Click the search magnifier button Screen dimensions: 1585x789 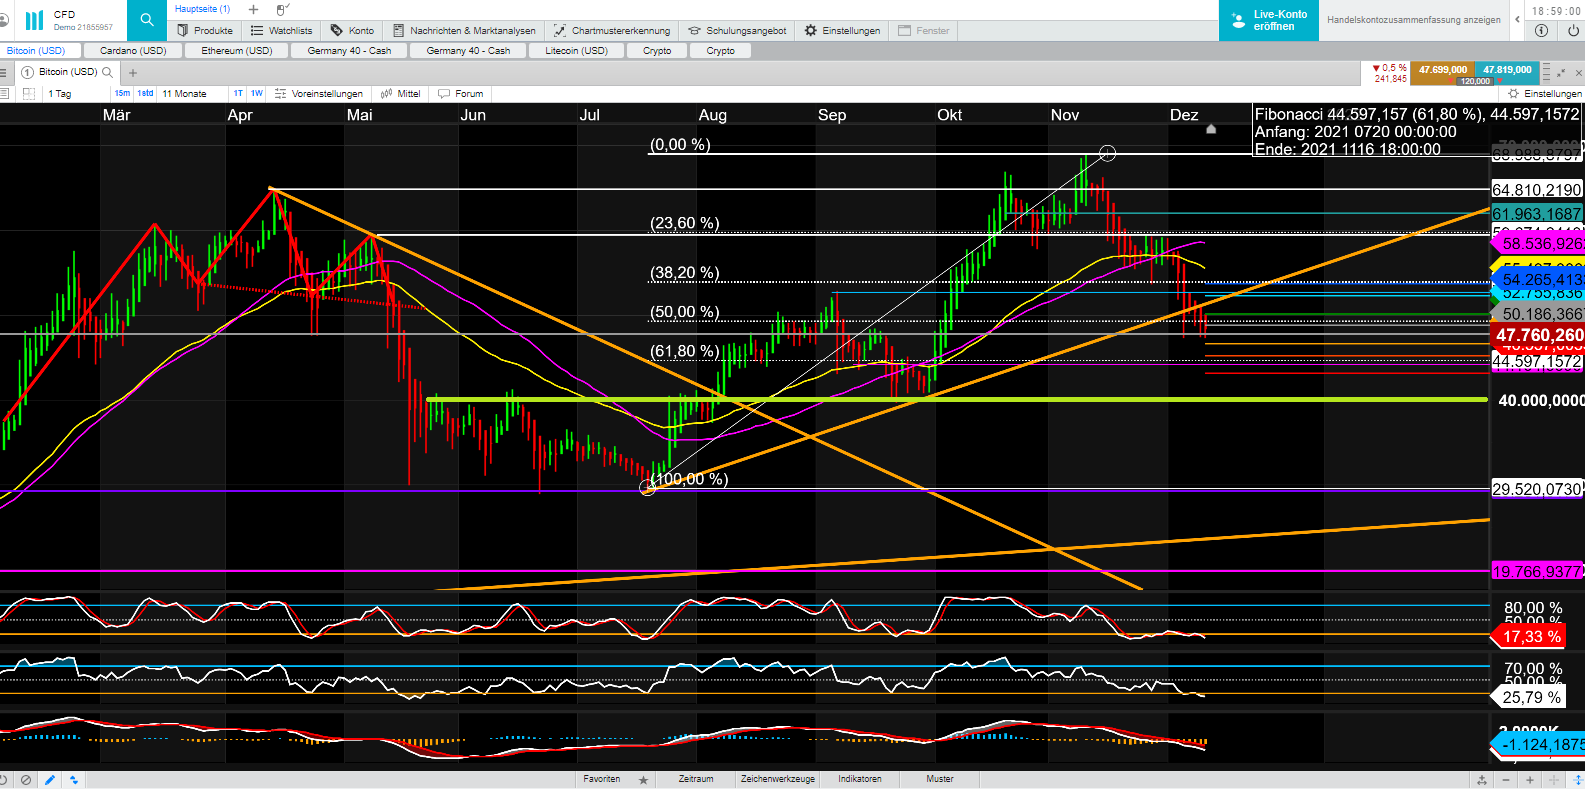tap(147, 20)
